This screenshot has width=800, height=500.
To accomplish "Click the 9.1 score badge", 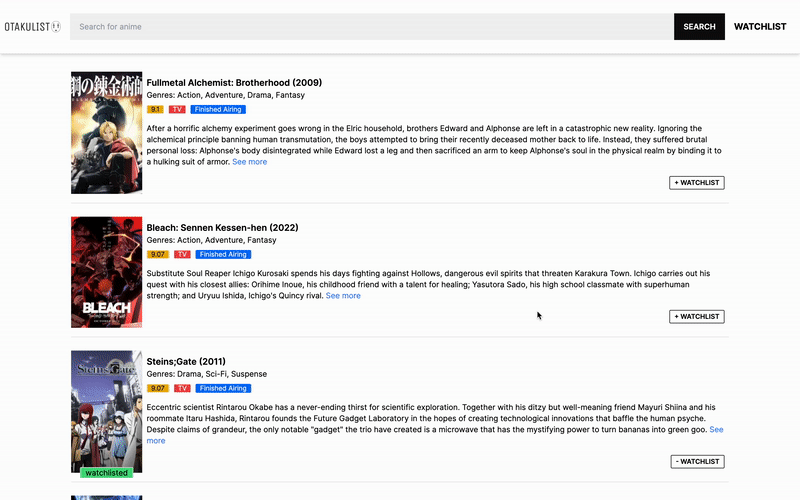I will [x=155, y=109].
